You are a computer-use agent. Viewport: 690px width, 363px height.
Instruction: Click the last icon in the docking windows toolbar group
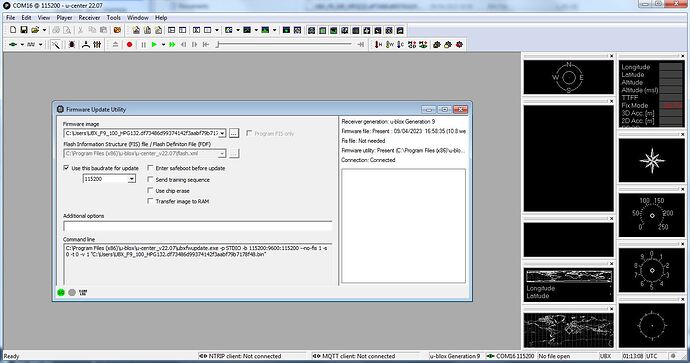pyautogui.click(x=400, y=30)
